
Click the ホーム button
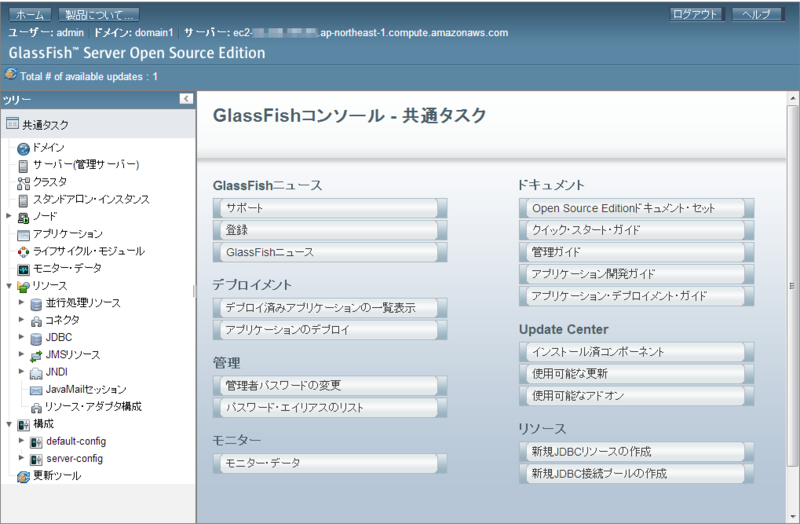30,15
